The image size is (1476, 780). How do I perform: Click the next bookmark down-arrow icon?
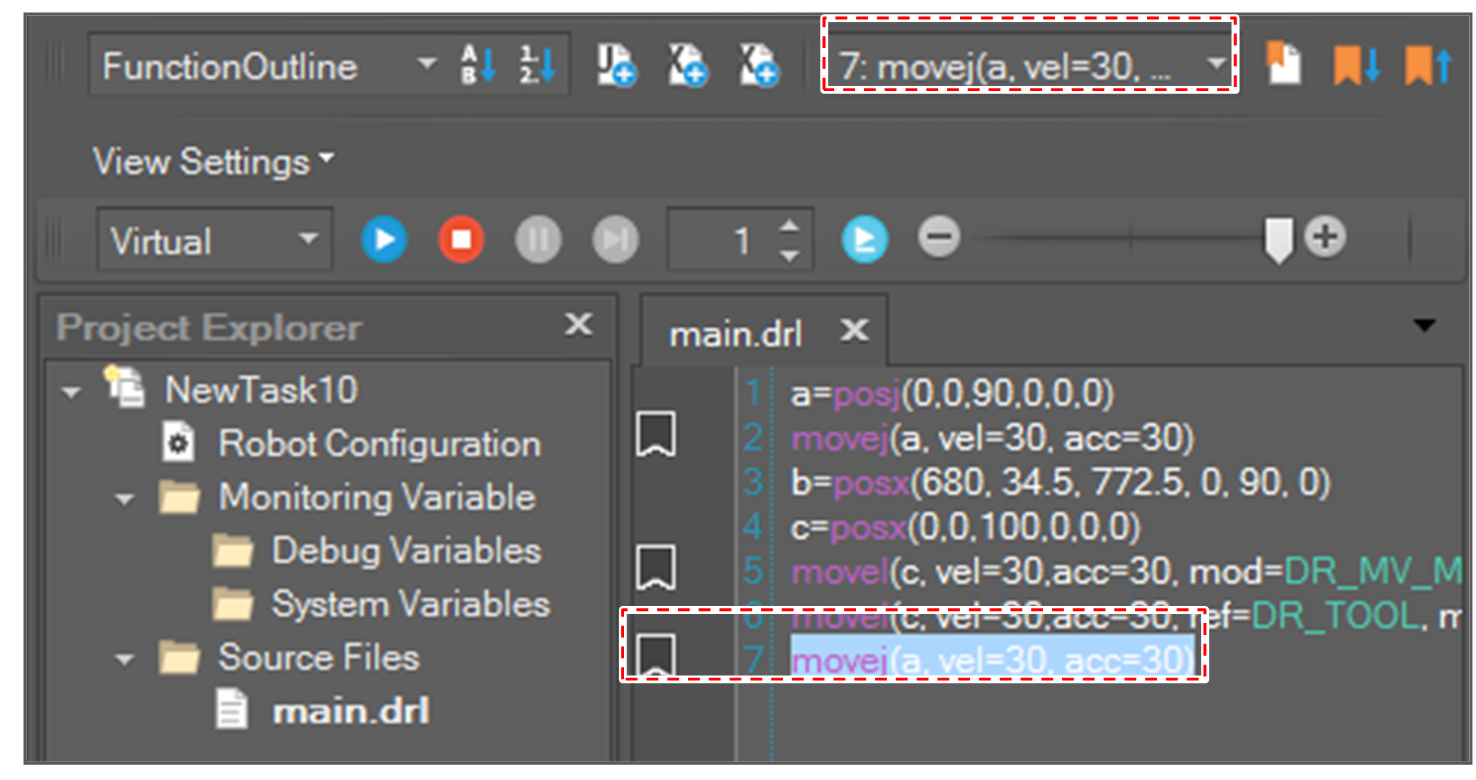click(1356, 66)
